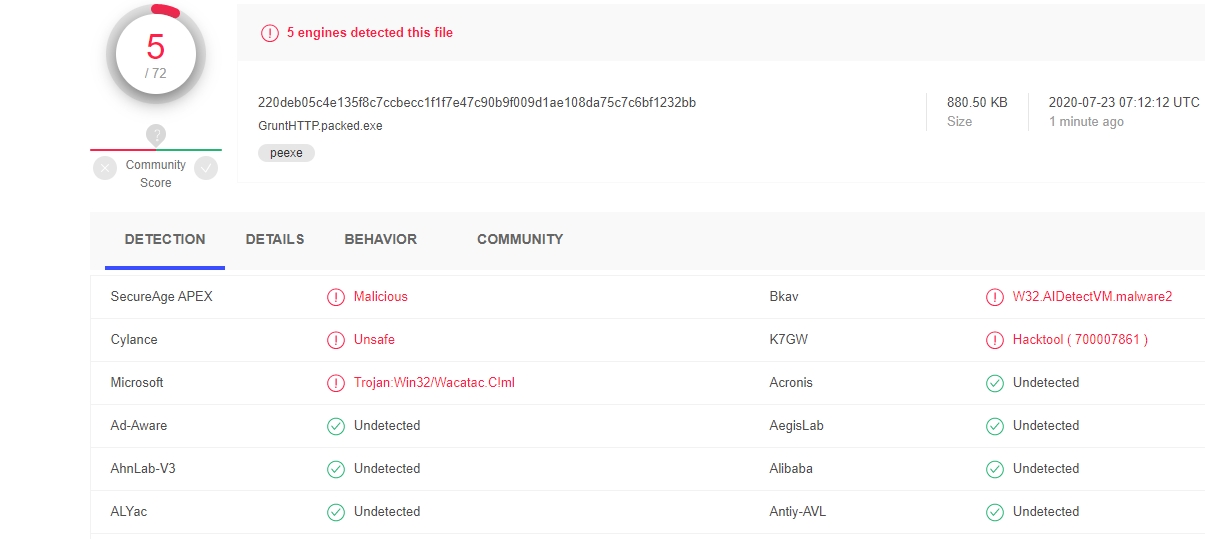Click the 5/72 detection score gauge
Viewport: 1205px width, 539px height.
(x=155, y=55)
